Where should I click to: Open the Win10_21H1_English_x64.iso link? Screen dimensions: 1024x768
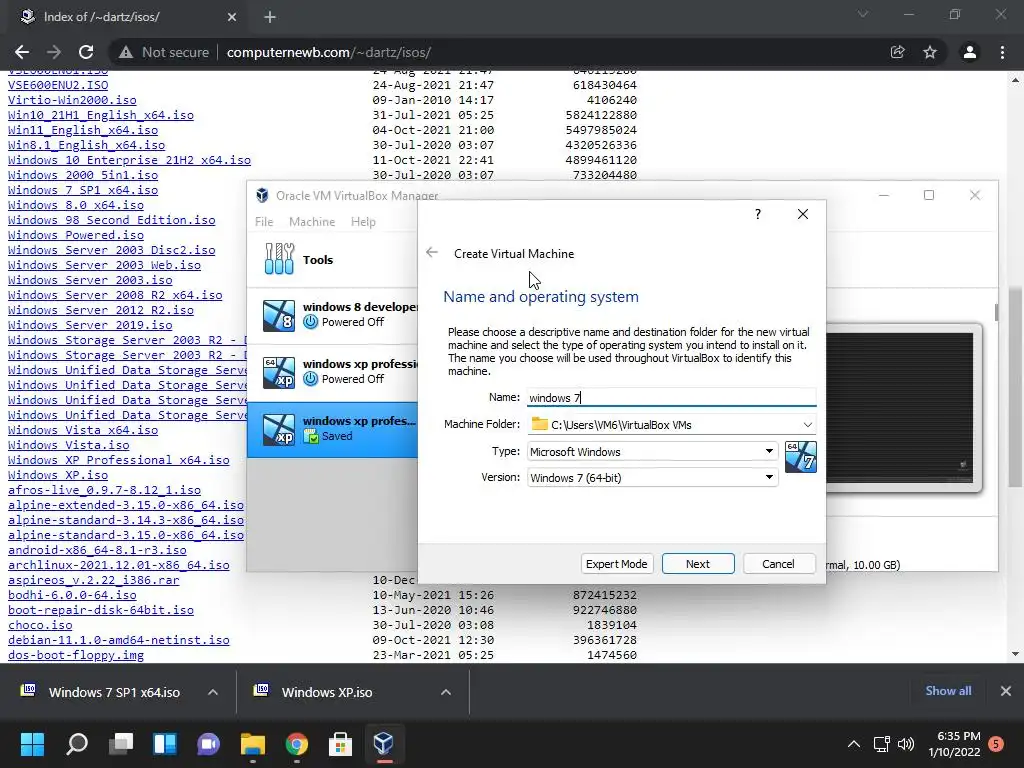[x=101, y=115]
